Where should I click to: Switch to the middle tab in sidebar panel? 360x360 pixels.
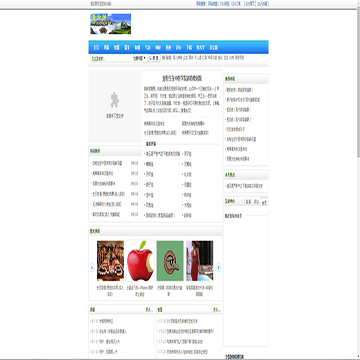pyautogui.click(x=256, y=202)
